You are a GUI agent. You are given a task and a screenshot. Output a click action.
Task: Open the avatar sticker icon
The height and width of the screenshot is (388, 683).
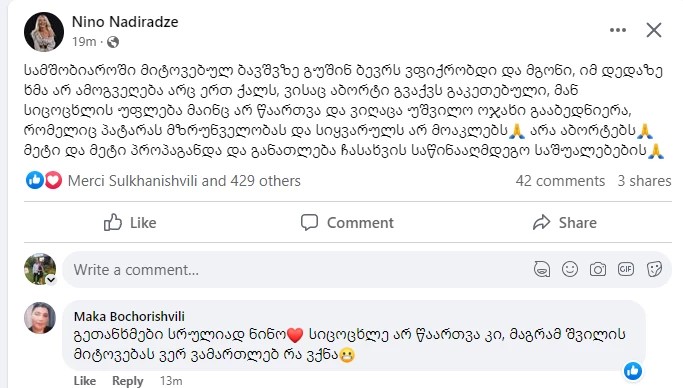(x=541, y=270)
